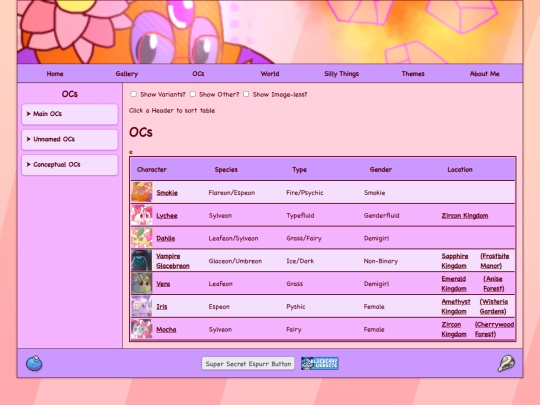Open the About Me page
The height and width of the screenshot is (405, 540).
tap(485, 74)
